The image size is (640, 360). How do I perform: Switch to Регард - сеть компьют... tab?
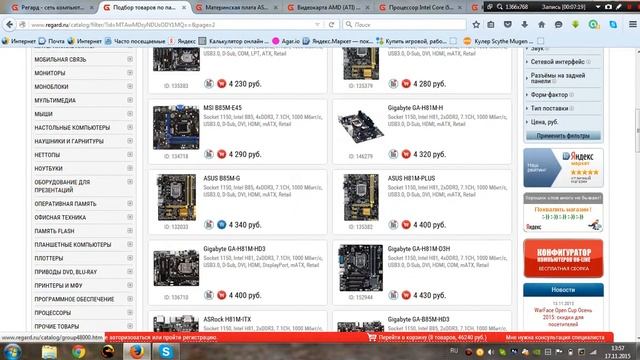point(53,7)
